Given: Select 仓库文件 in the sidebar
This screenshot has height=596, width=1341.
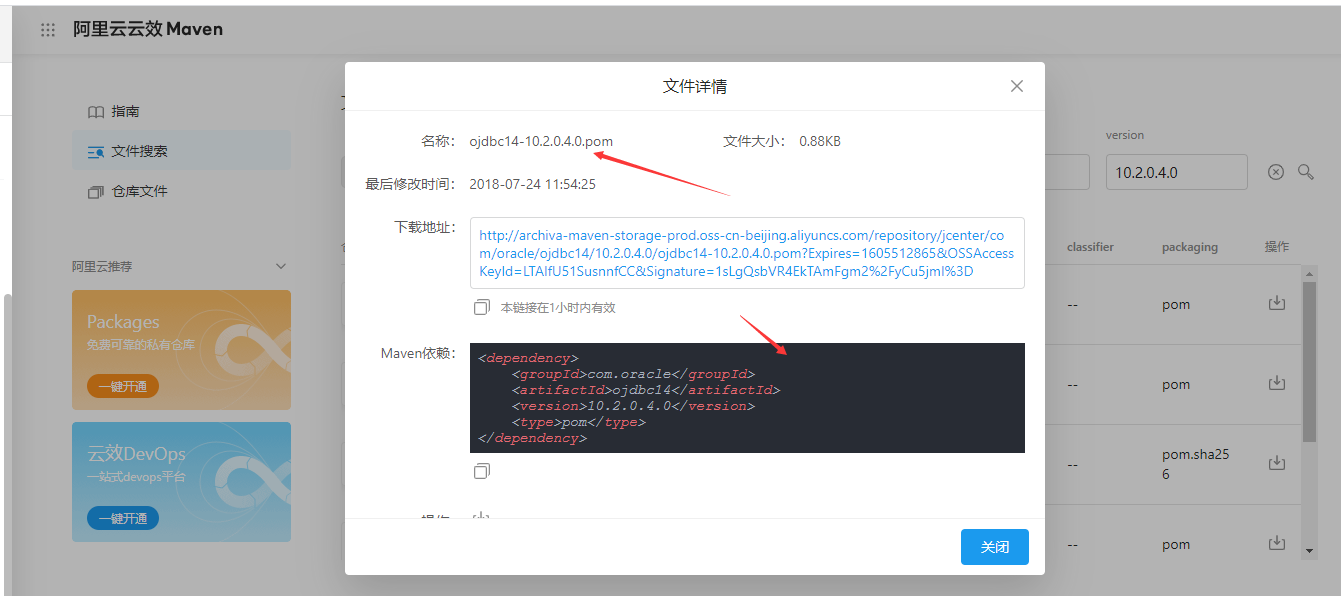Looking at the screenshot, I should (139, 191).
